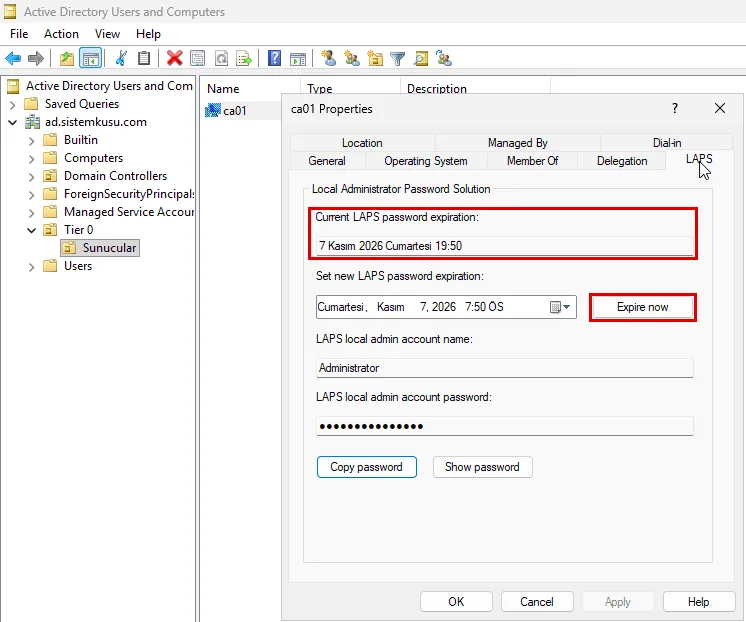
Task: Click the Cut scissors icon
Action: point(121,59)
